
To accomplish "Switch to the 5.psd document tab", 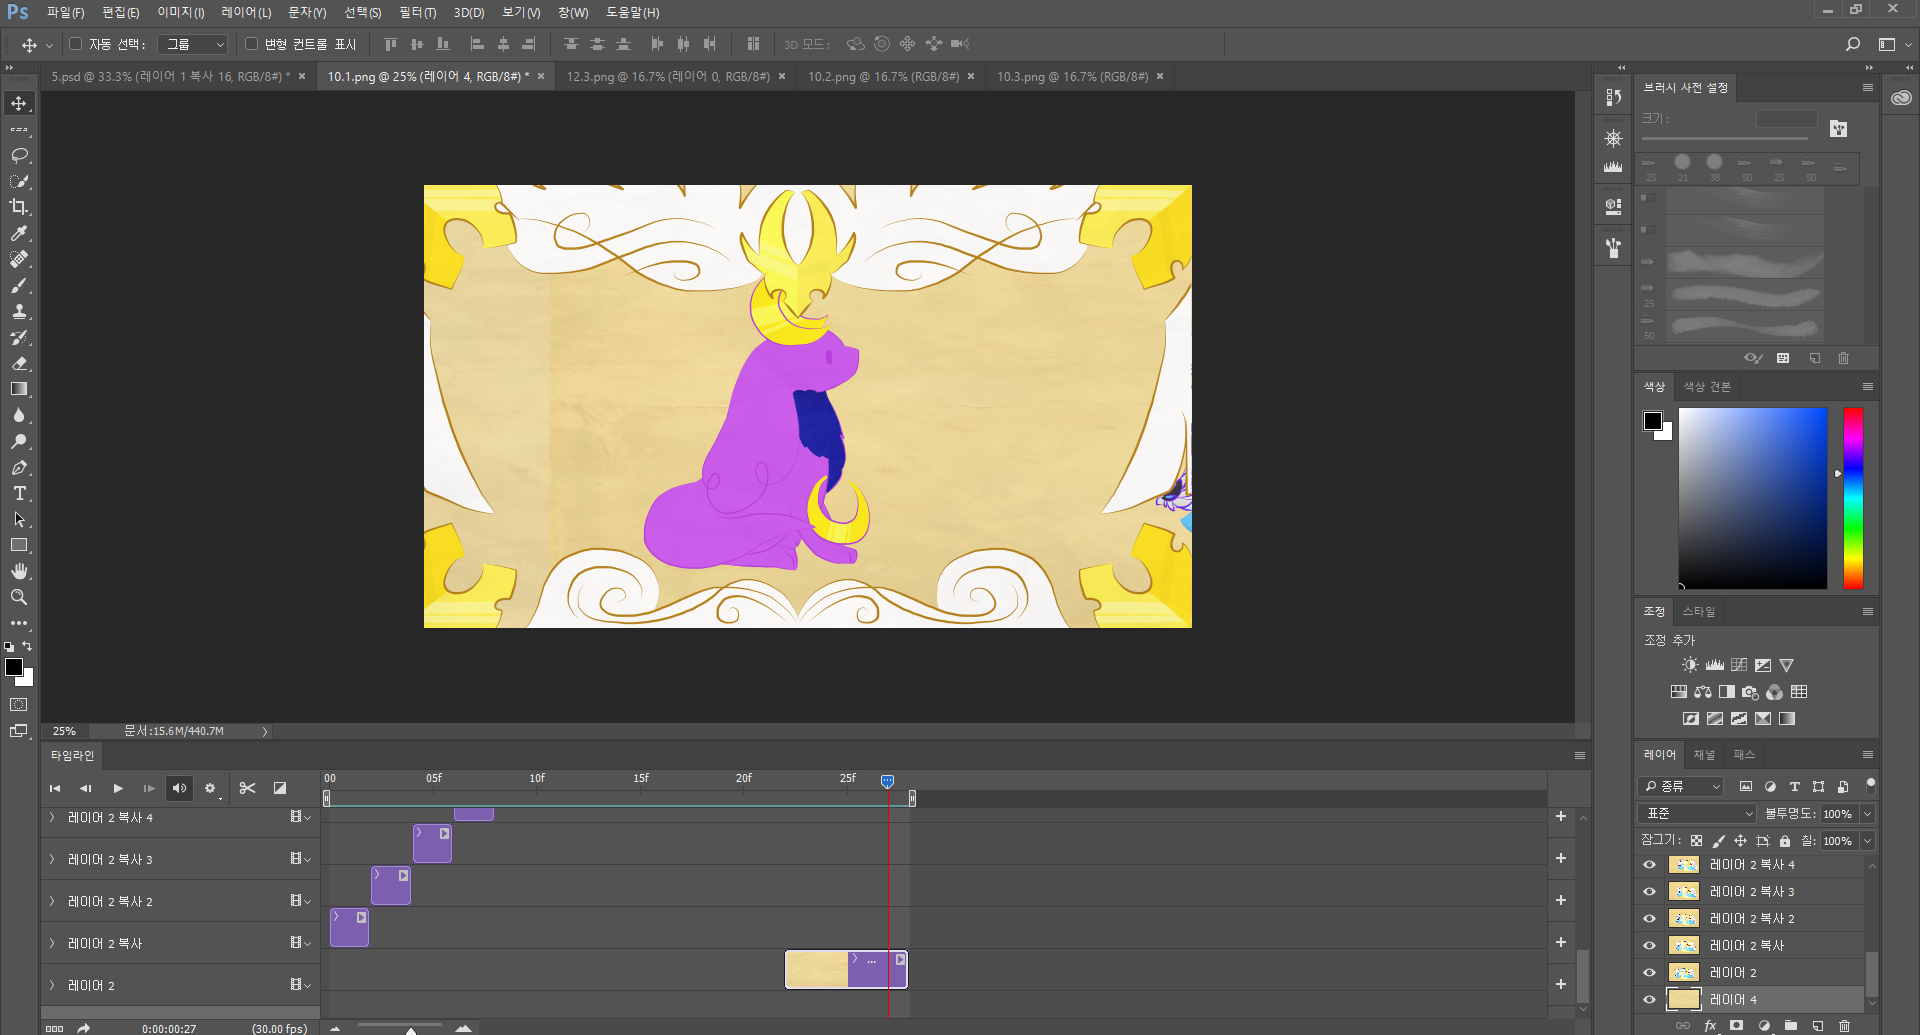I will [x=171, y=77].
